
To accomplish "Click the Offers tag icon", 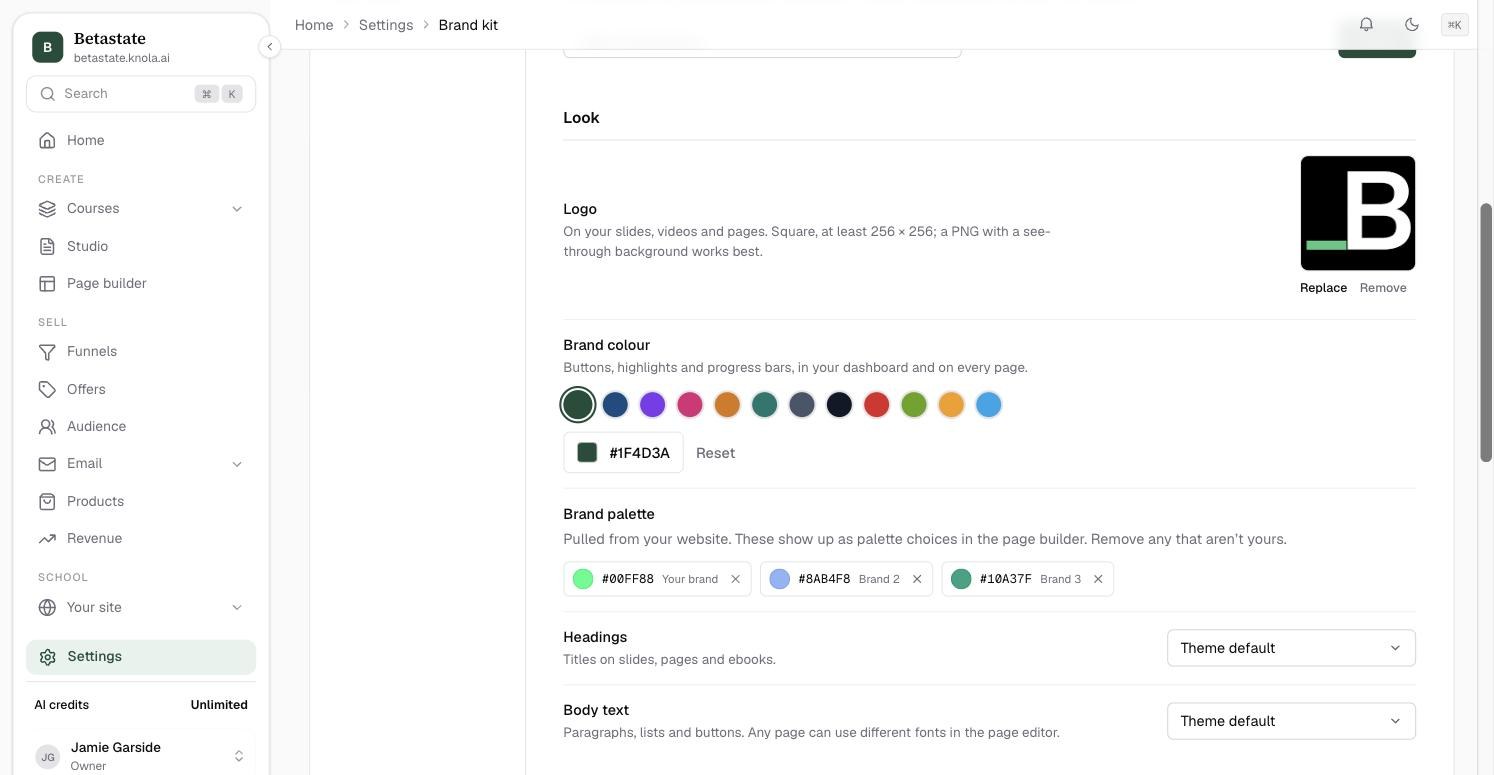I will coord(47,390).
